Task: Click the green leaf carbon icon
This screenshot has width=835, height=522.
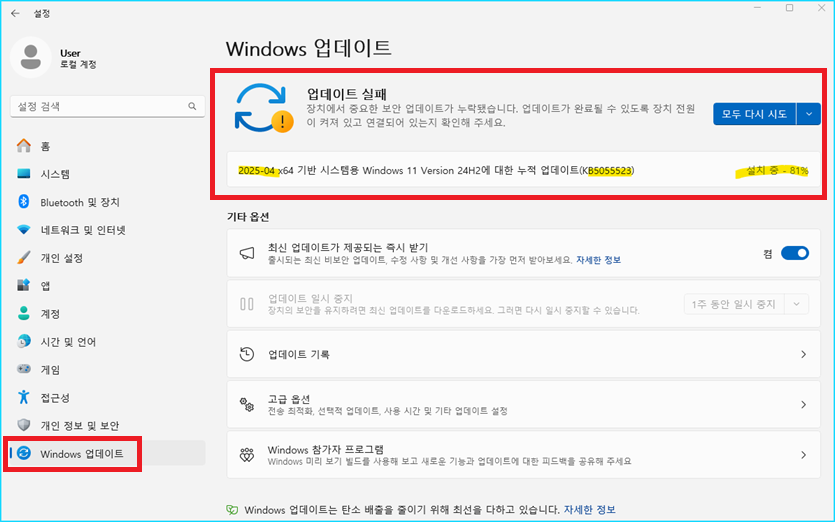Action: tap(232, 510)
